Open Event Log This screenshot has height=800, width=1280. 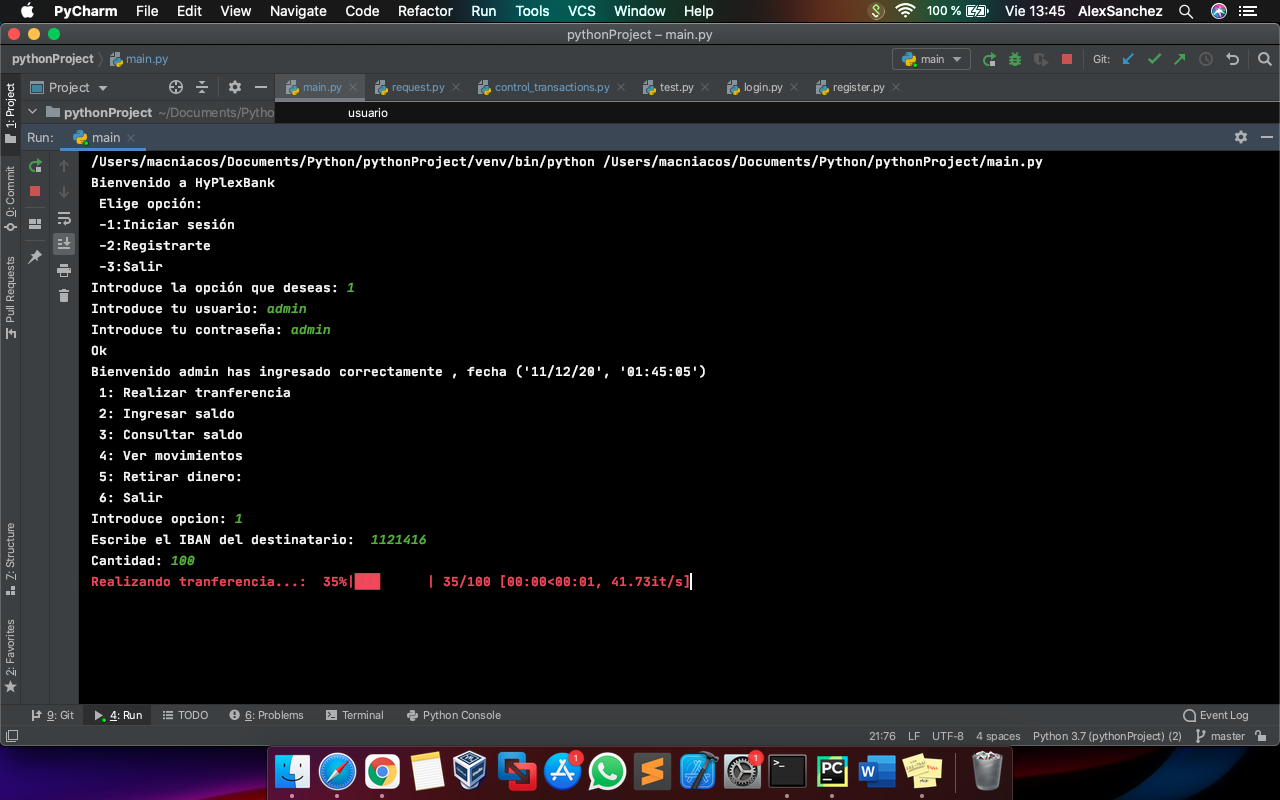[1216, 715]
